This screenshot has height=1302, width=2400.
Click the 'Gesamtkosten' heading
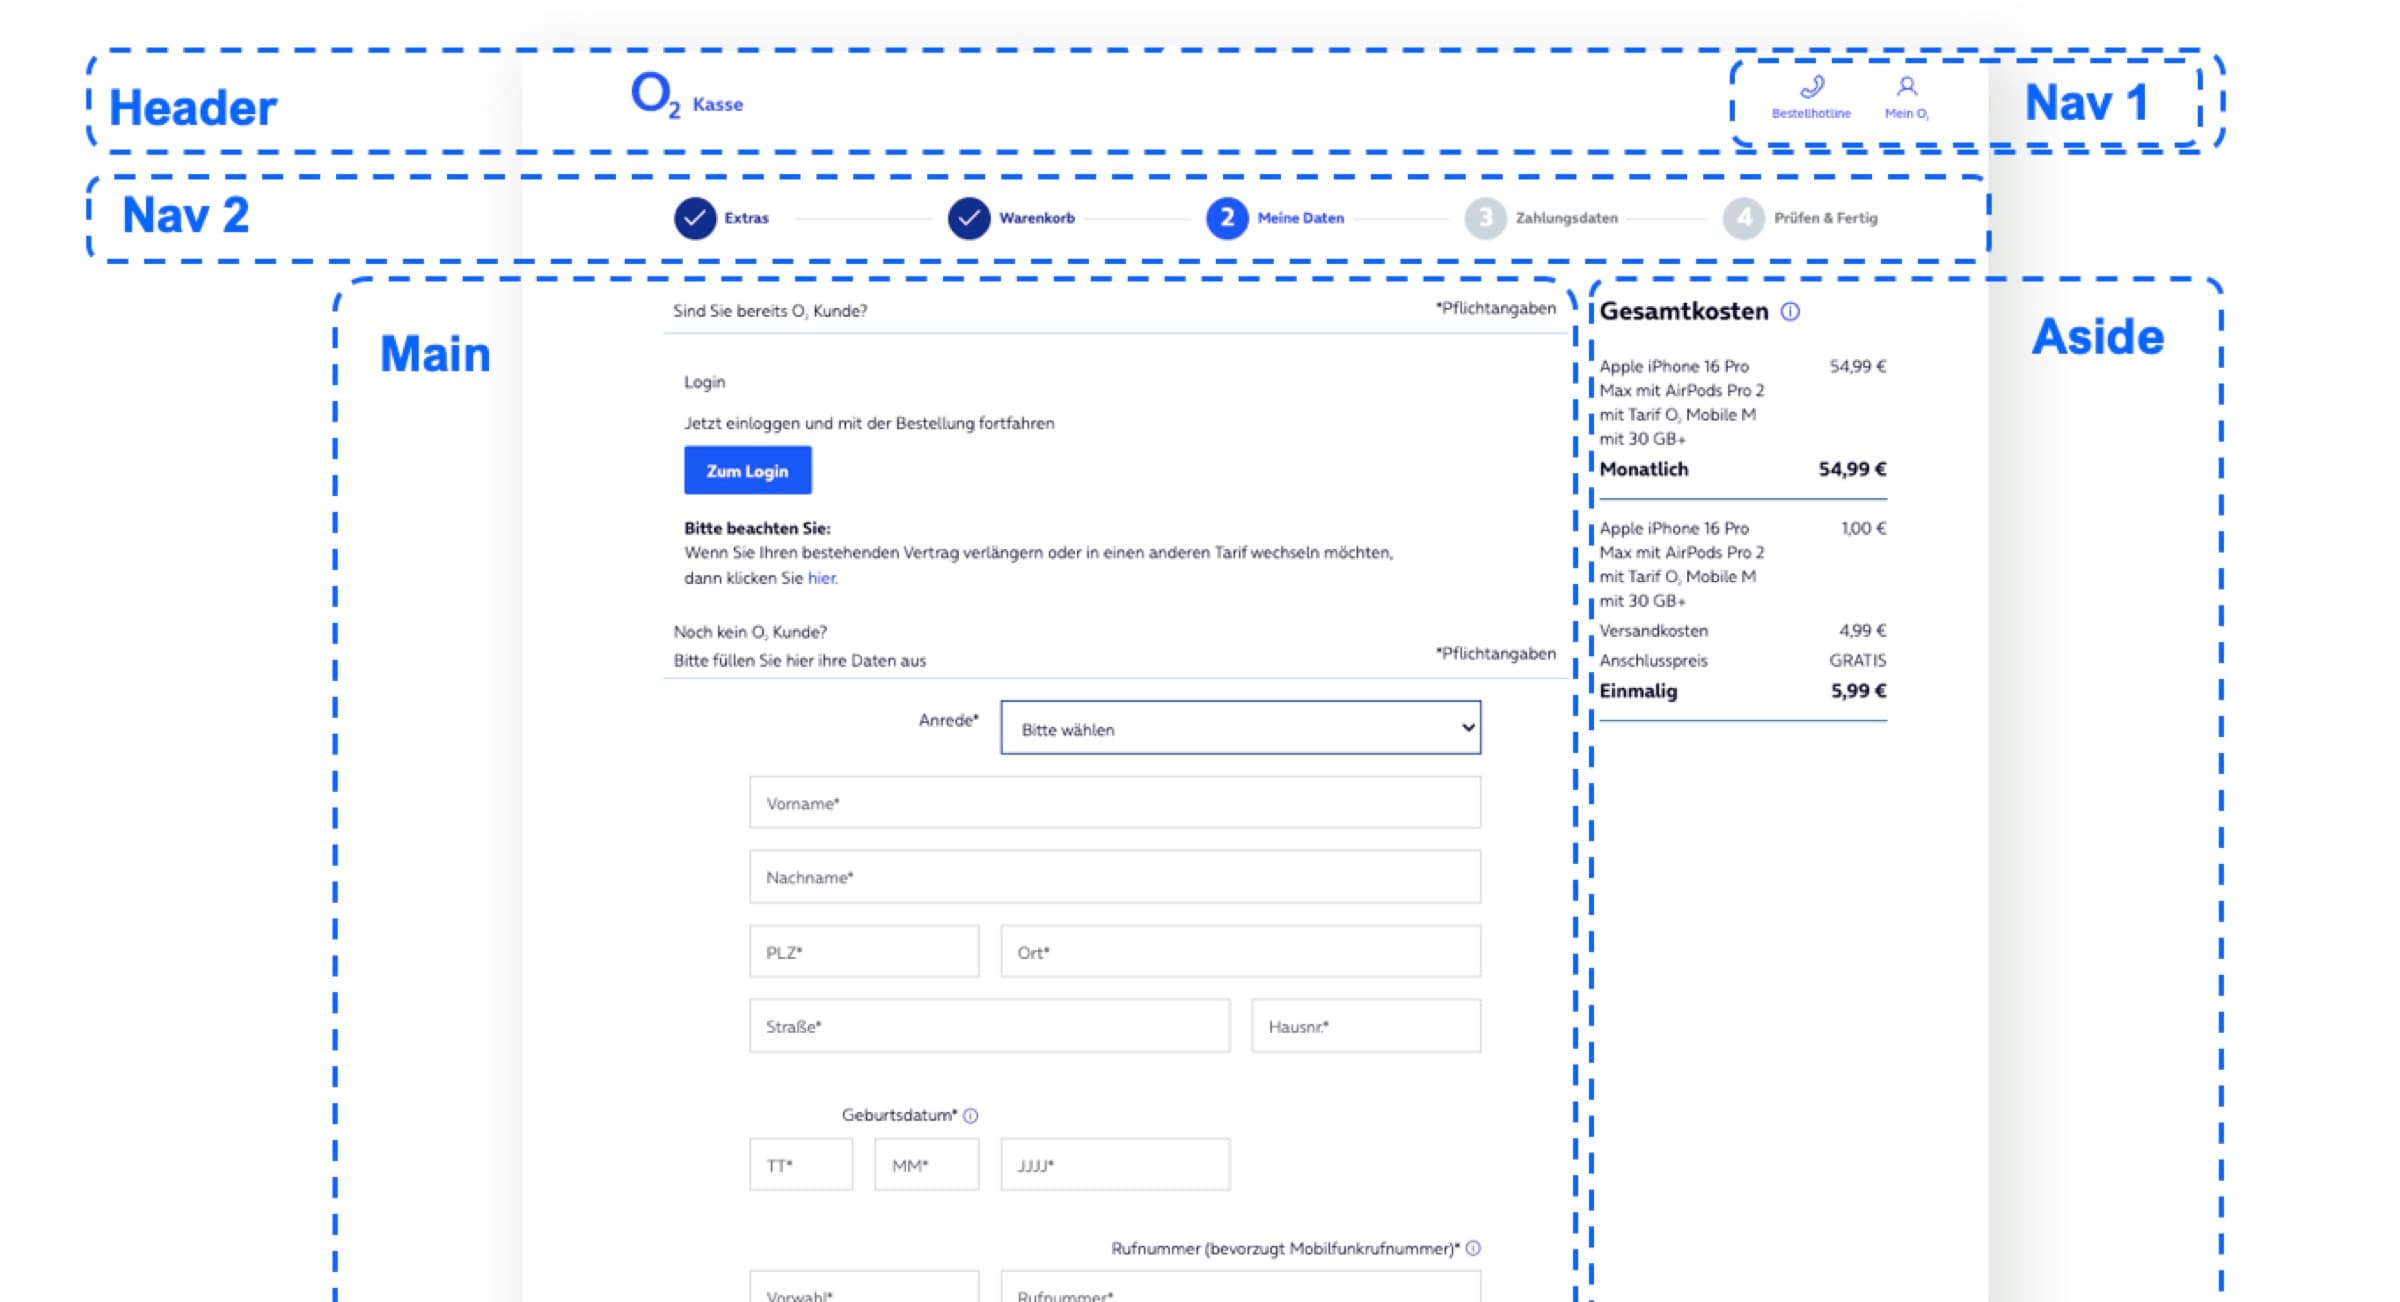click(x=1684, y=311)
